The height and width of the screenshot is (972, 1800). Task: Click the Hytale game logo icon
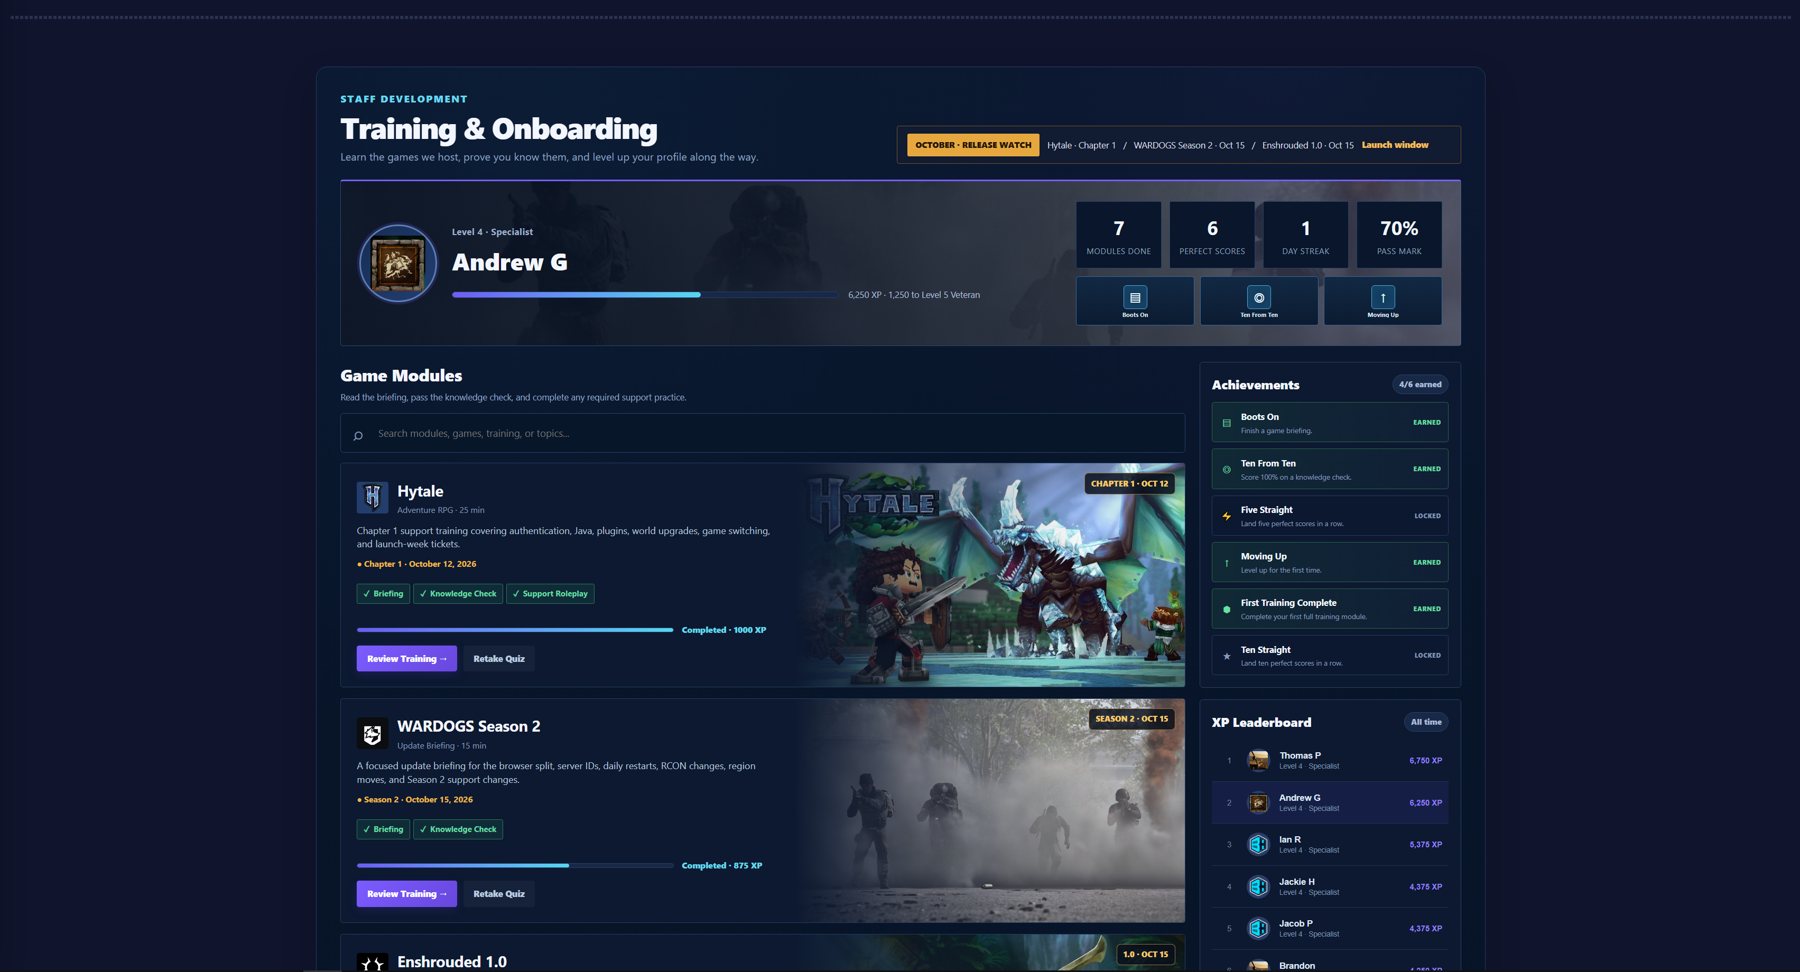[x=372, y=497]
